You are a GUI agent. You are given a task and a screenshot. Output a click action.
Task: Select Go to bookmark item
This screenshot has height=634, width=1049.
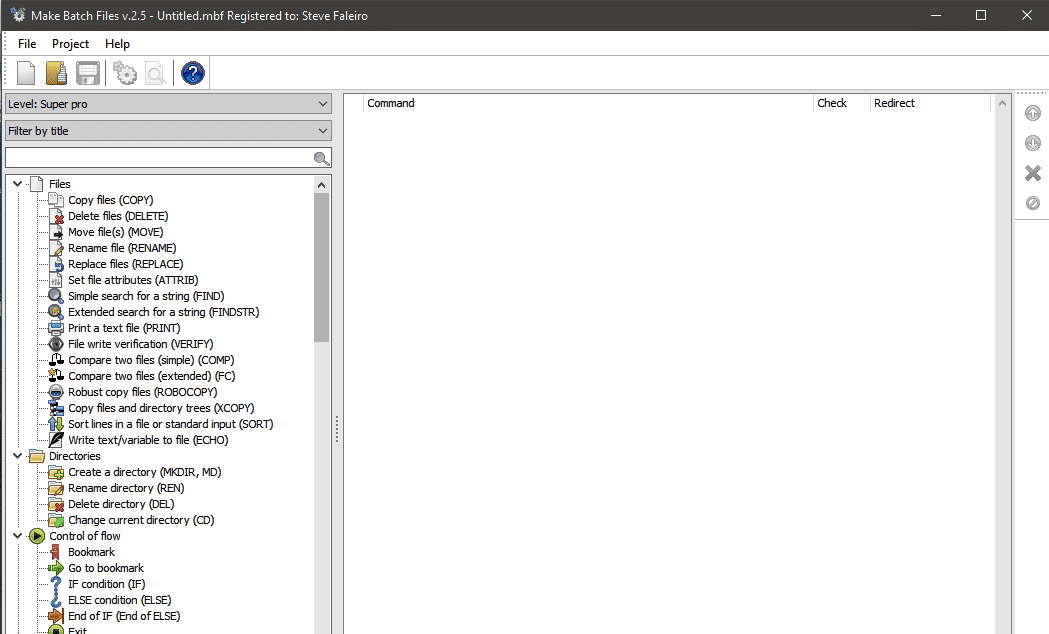point(106,568)
